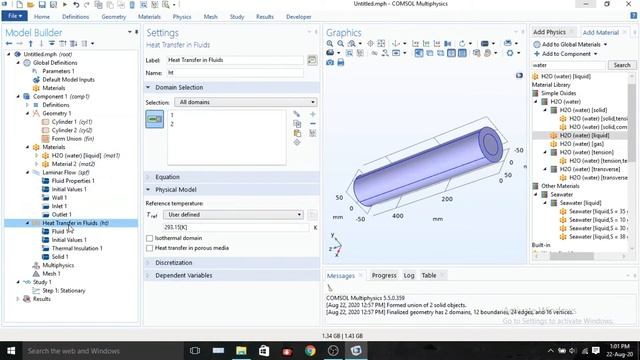This screenshot has height=360, width=640.
Task: Select H2O (water) [gas] in material list
Action: (581, 144)
